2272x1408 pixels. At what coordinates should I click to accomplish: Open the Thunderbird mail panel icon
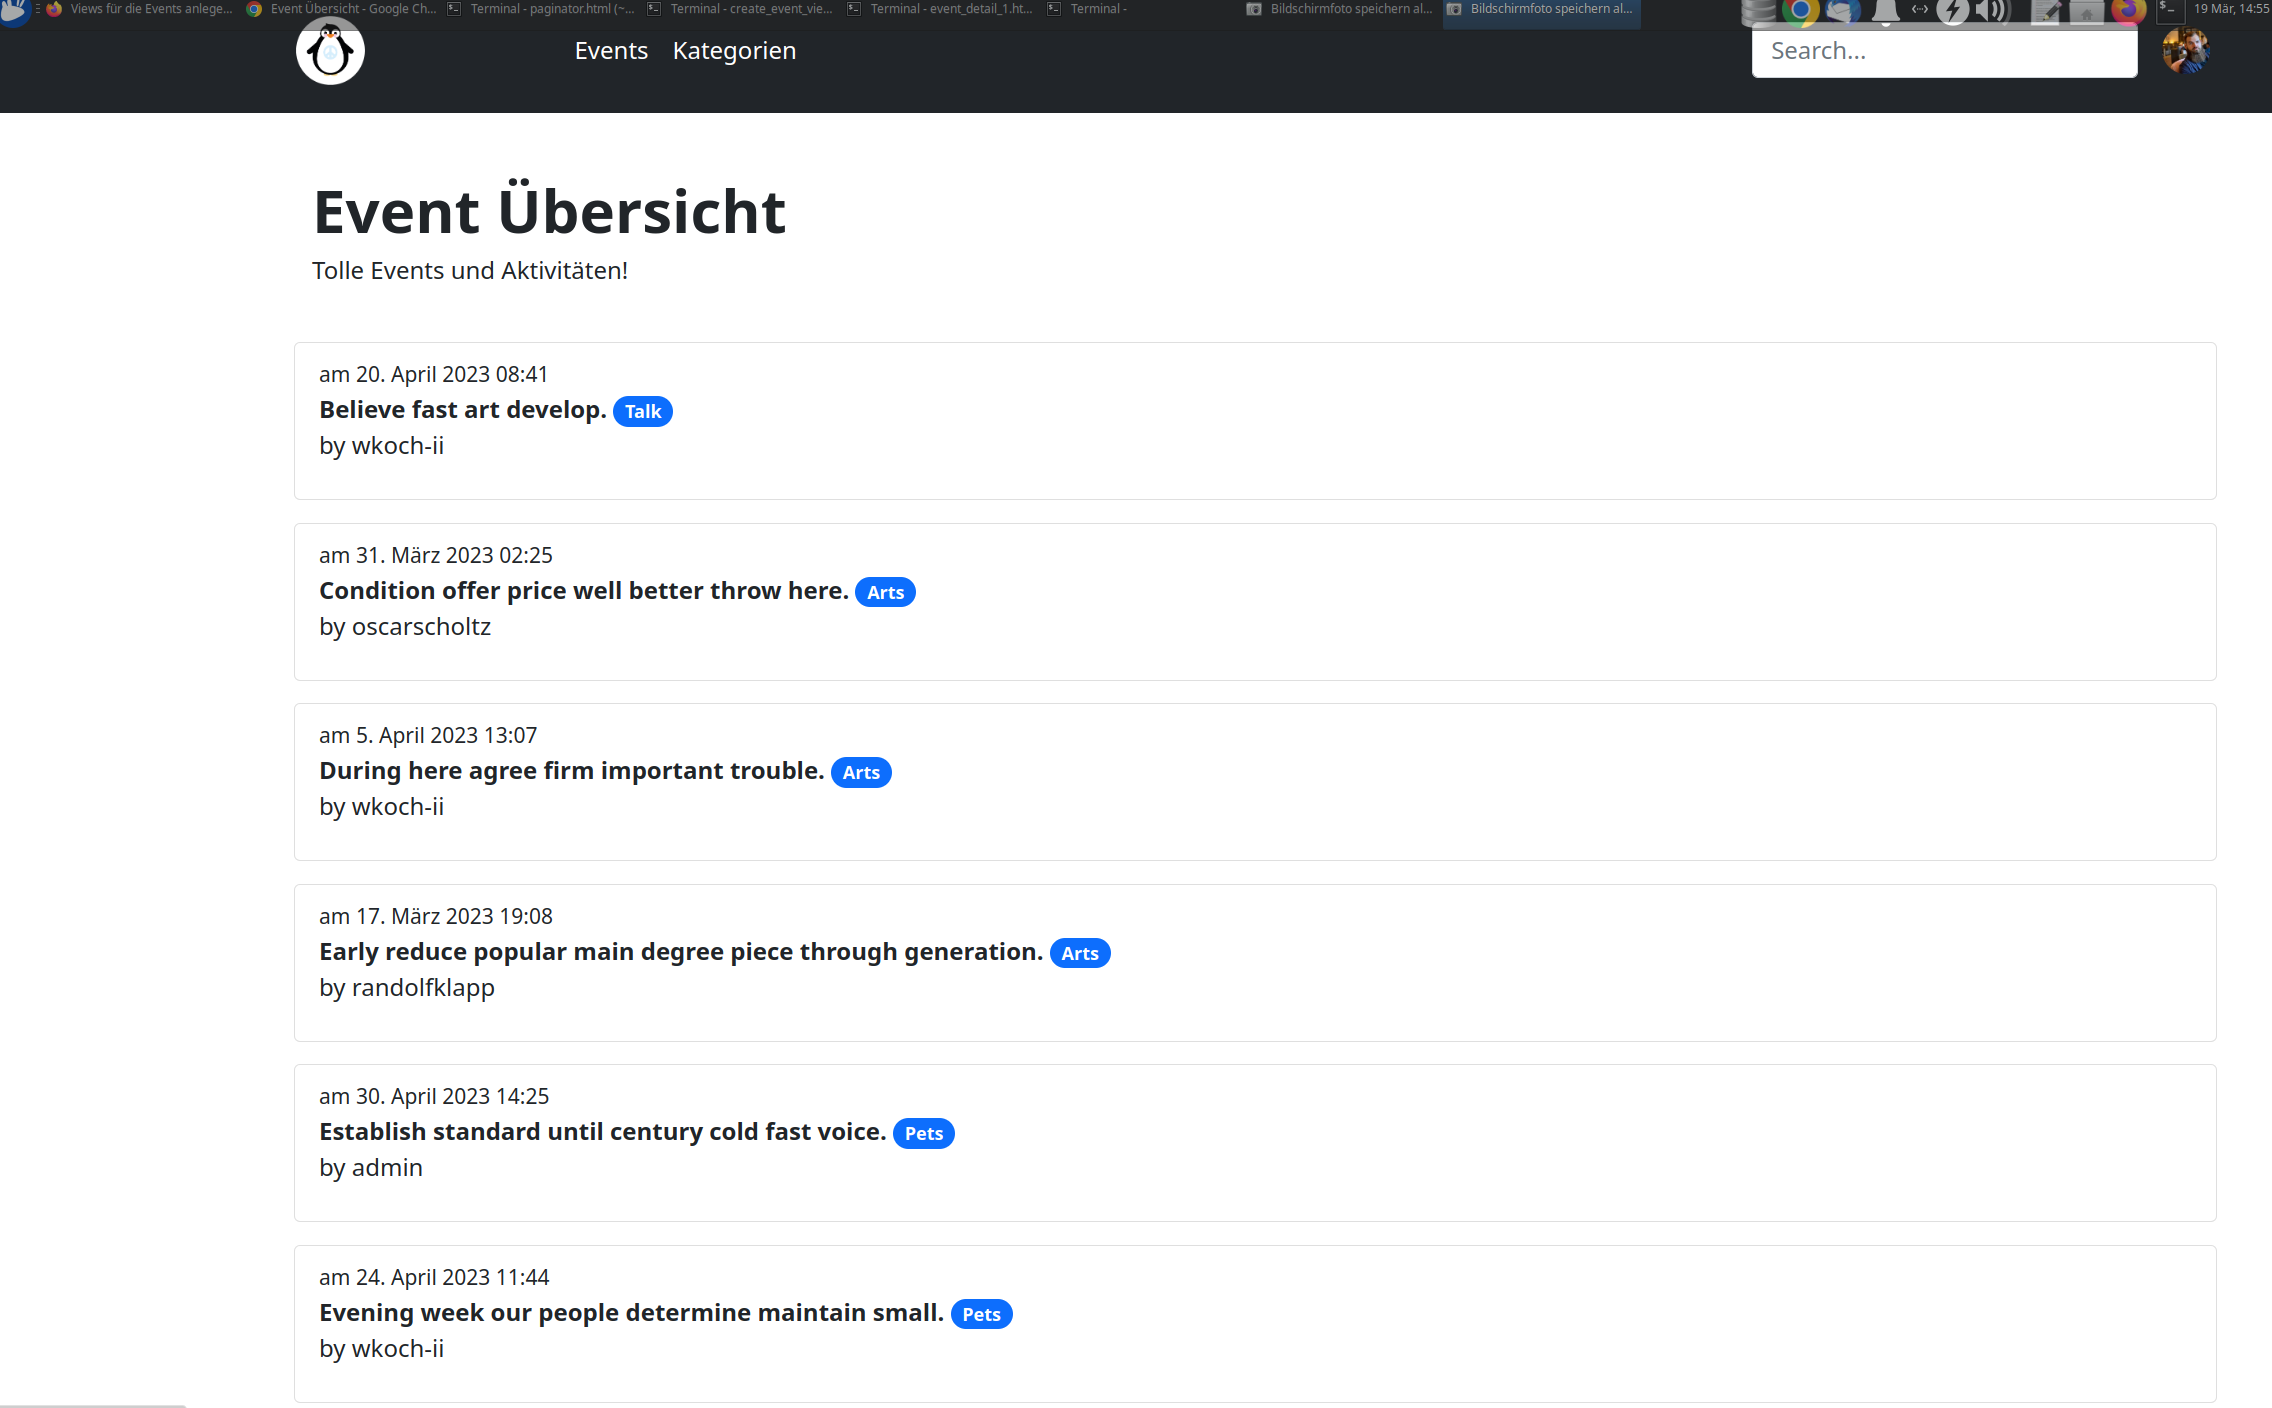click(1841, 10)
